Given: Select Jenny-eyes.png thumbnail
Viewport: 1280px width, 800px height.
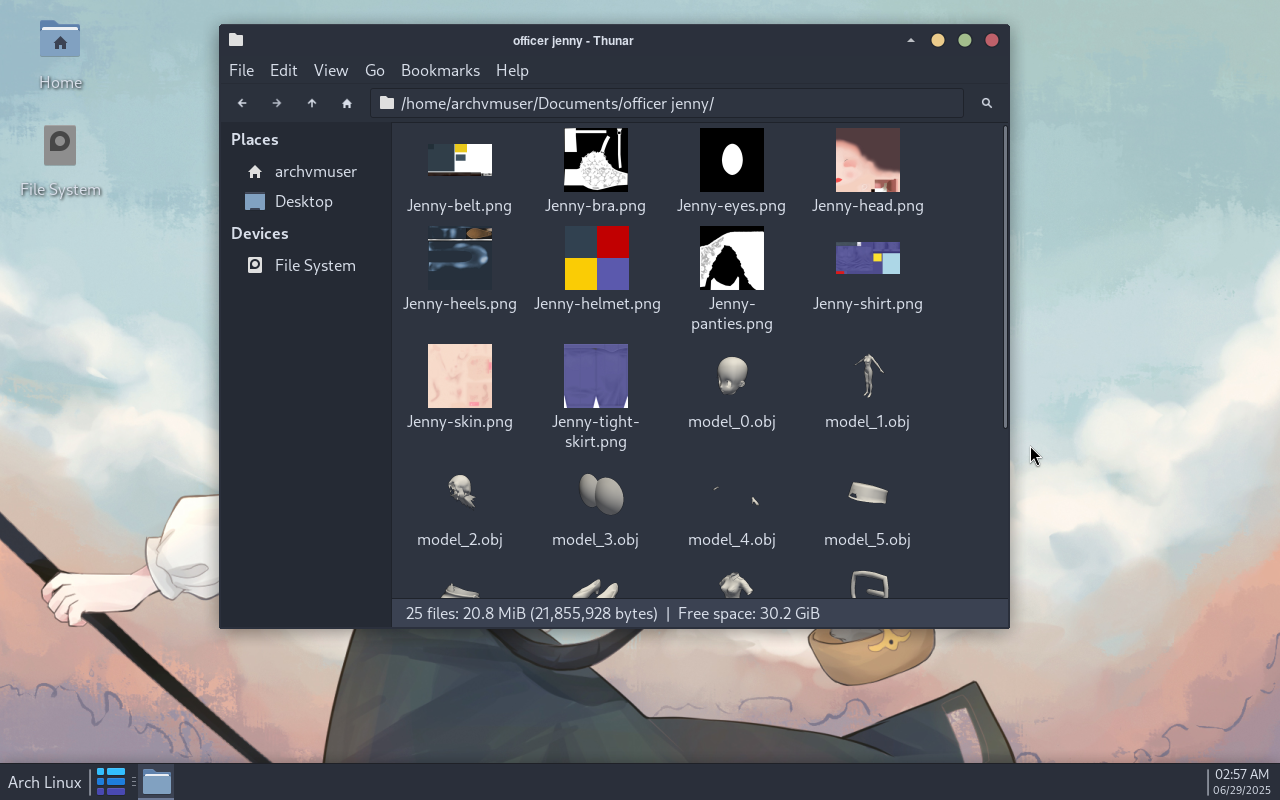Looking at the screenshot, I should [x=732, y=160].
